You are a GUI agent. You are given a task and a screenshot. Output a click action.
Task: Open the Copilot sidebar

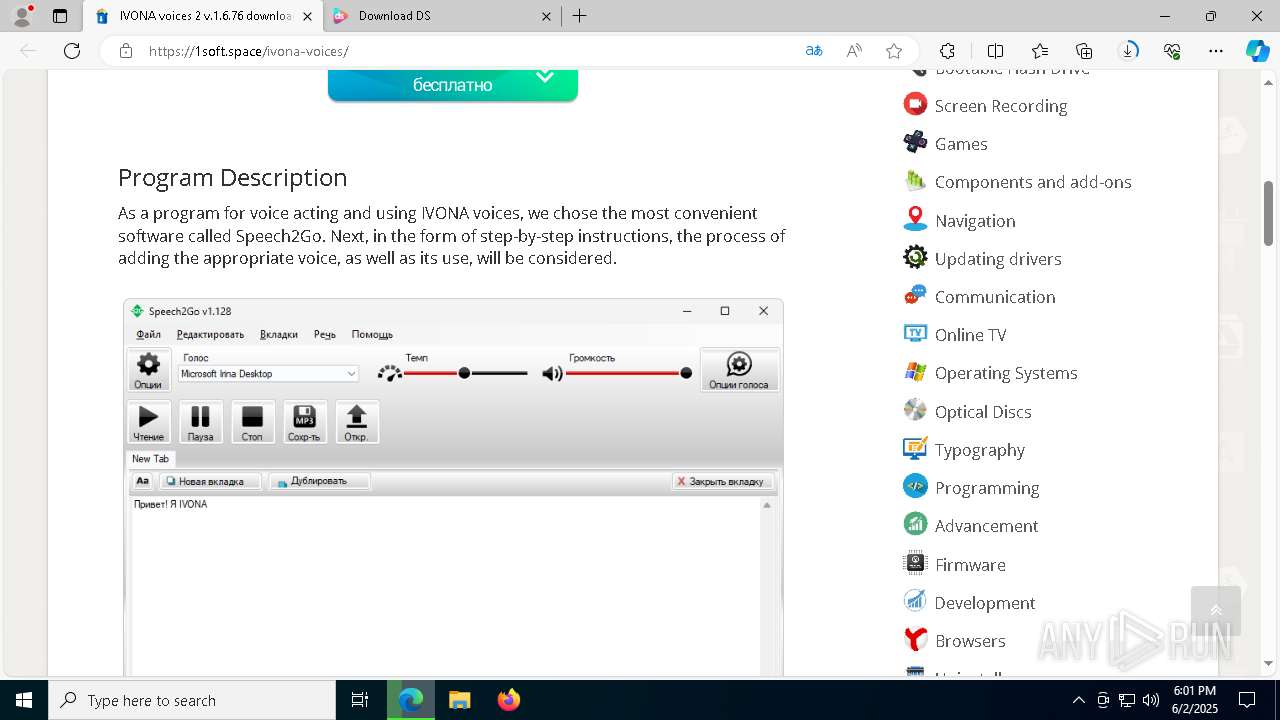1257,51
